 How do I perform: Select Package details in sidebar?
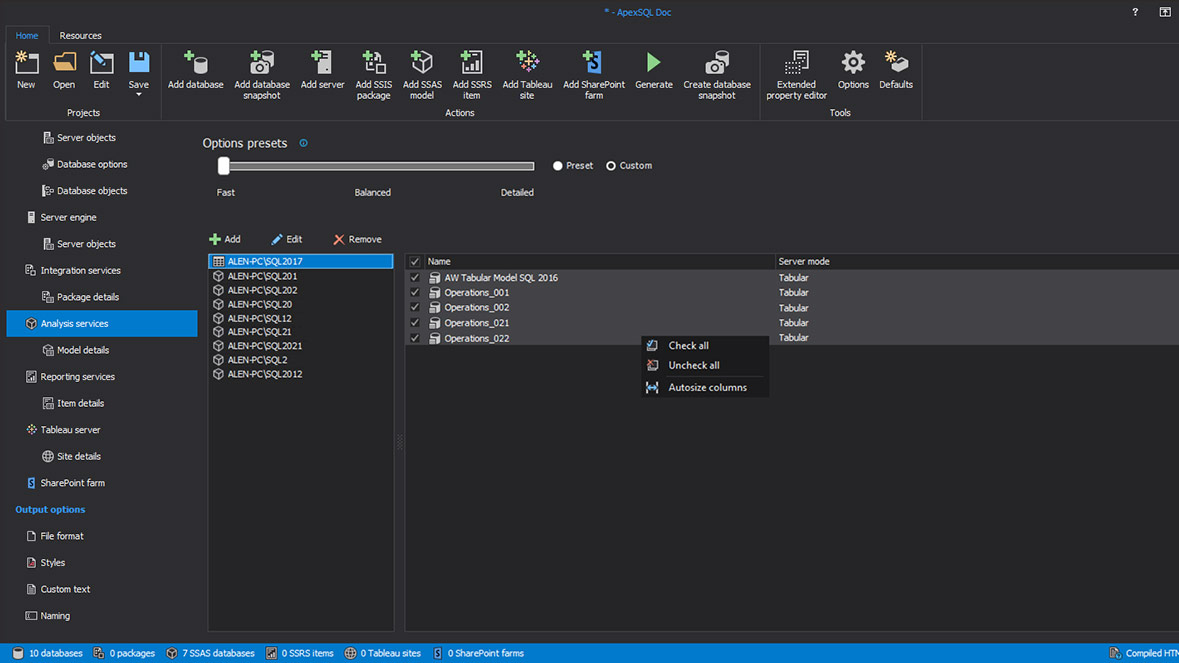tap(80, 297)
